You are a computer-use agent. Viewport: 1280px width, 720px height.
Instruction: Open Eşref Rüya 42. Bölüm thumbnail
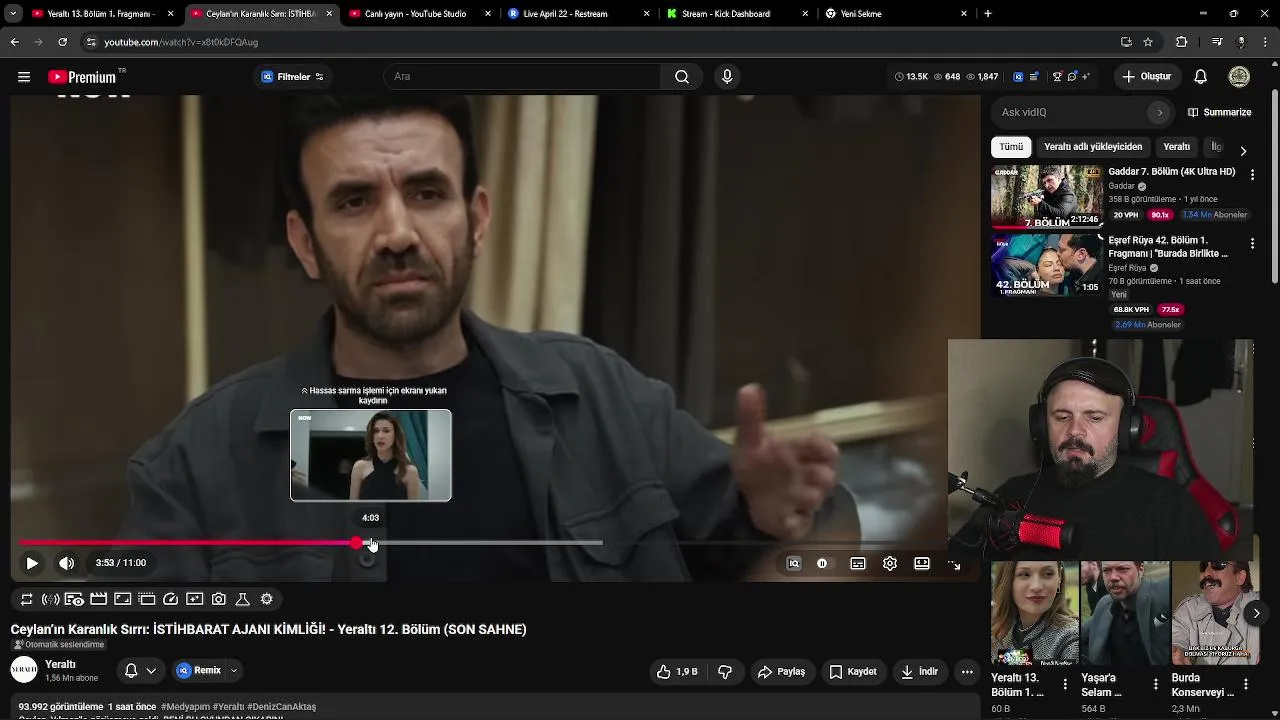(x=1047, y=265)
